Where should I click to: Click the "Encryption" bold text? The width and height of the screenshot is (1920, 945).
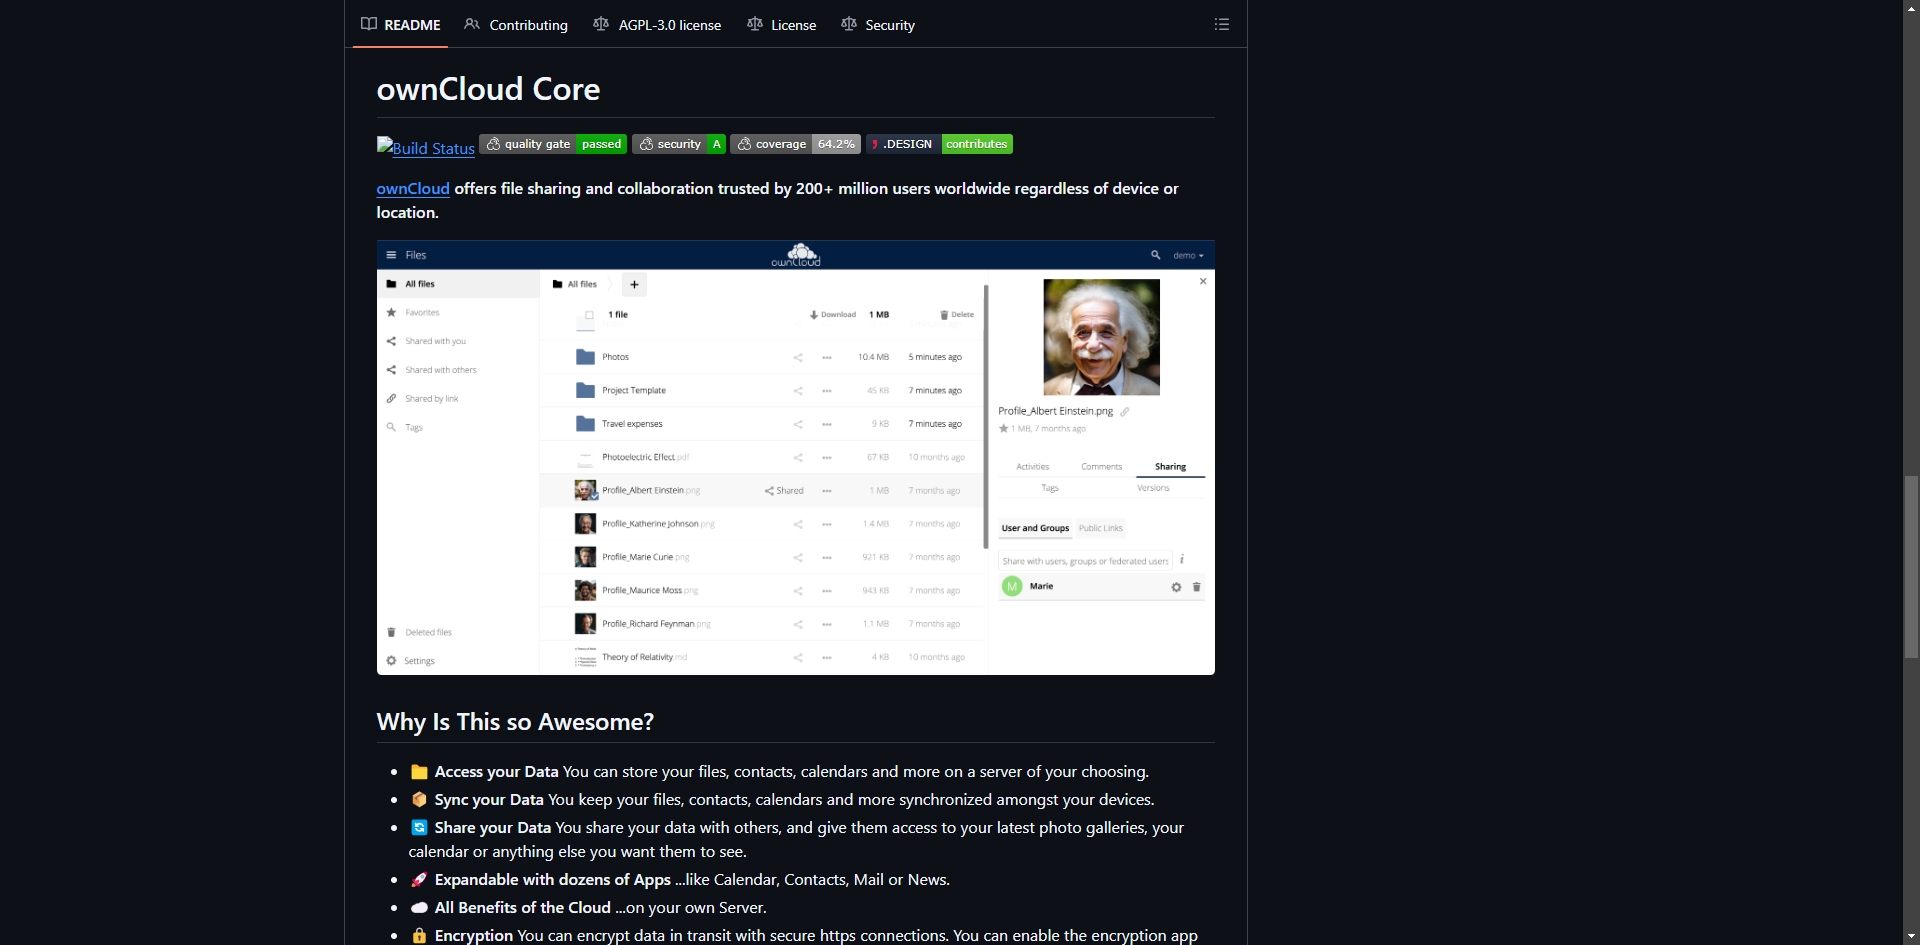click(x=474, y=936)
